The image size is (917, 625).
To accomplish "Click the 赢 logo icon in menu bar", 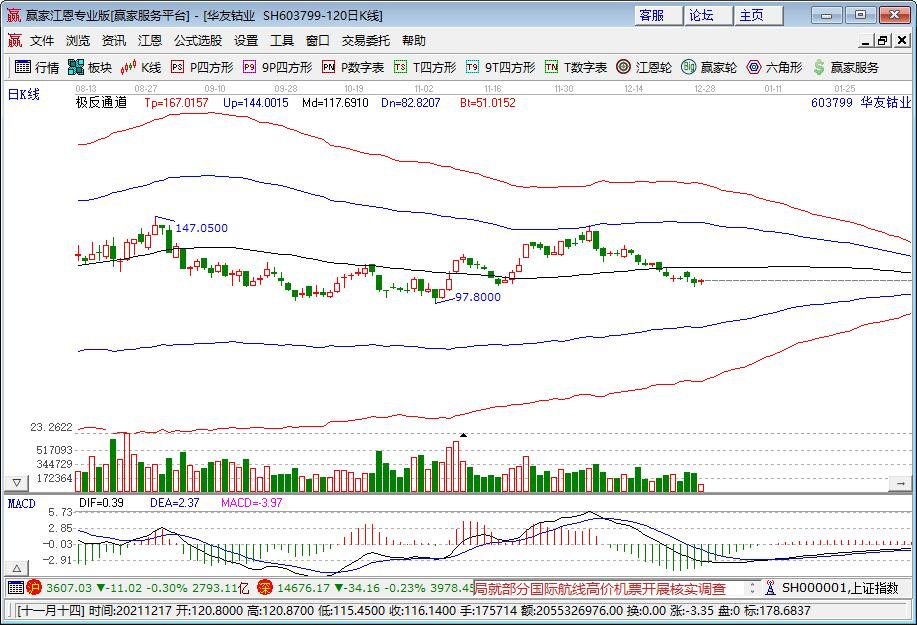I will point(15,40).
